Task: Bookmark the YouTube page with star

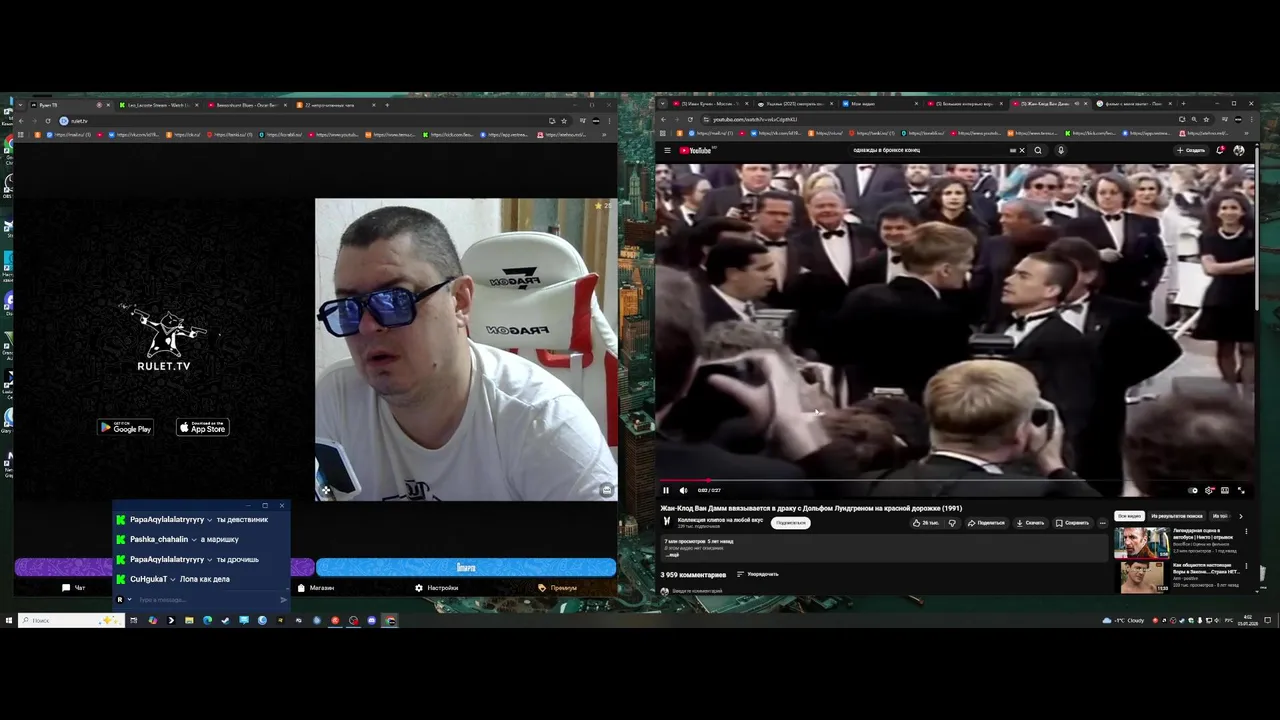Action: tap(1206, 119)
